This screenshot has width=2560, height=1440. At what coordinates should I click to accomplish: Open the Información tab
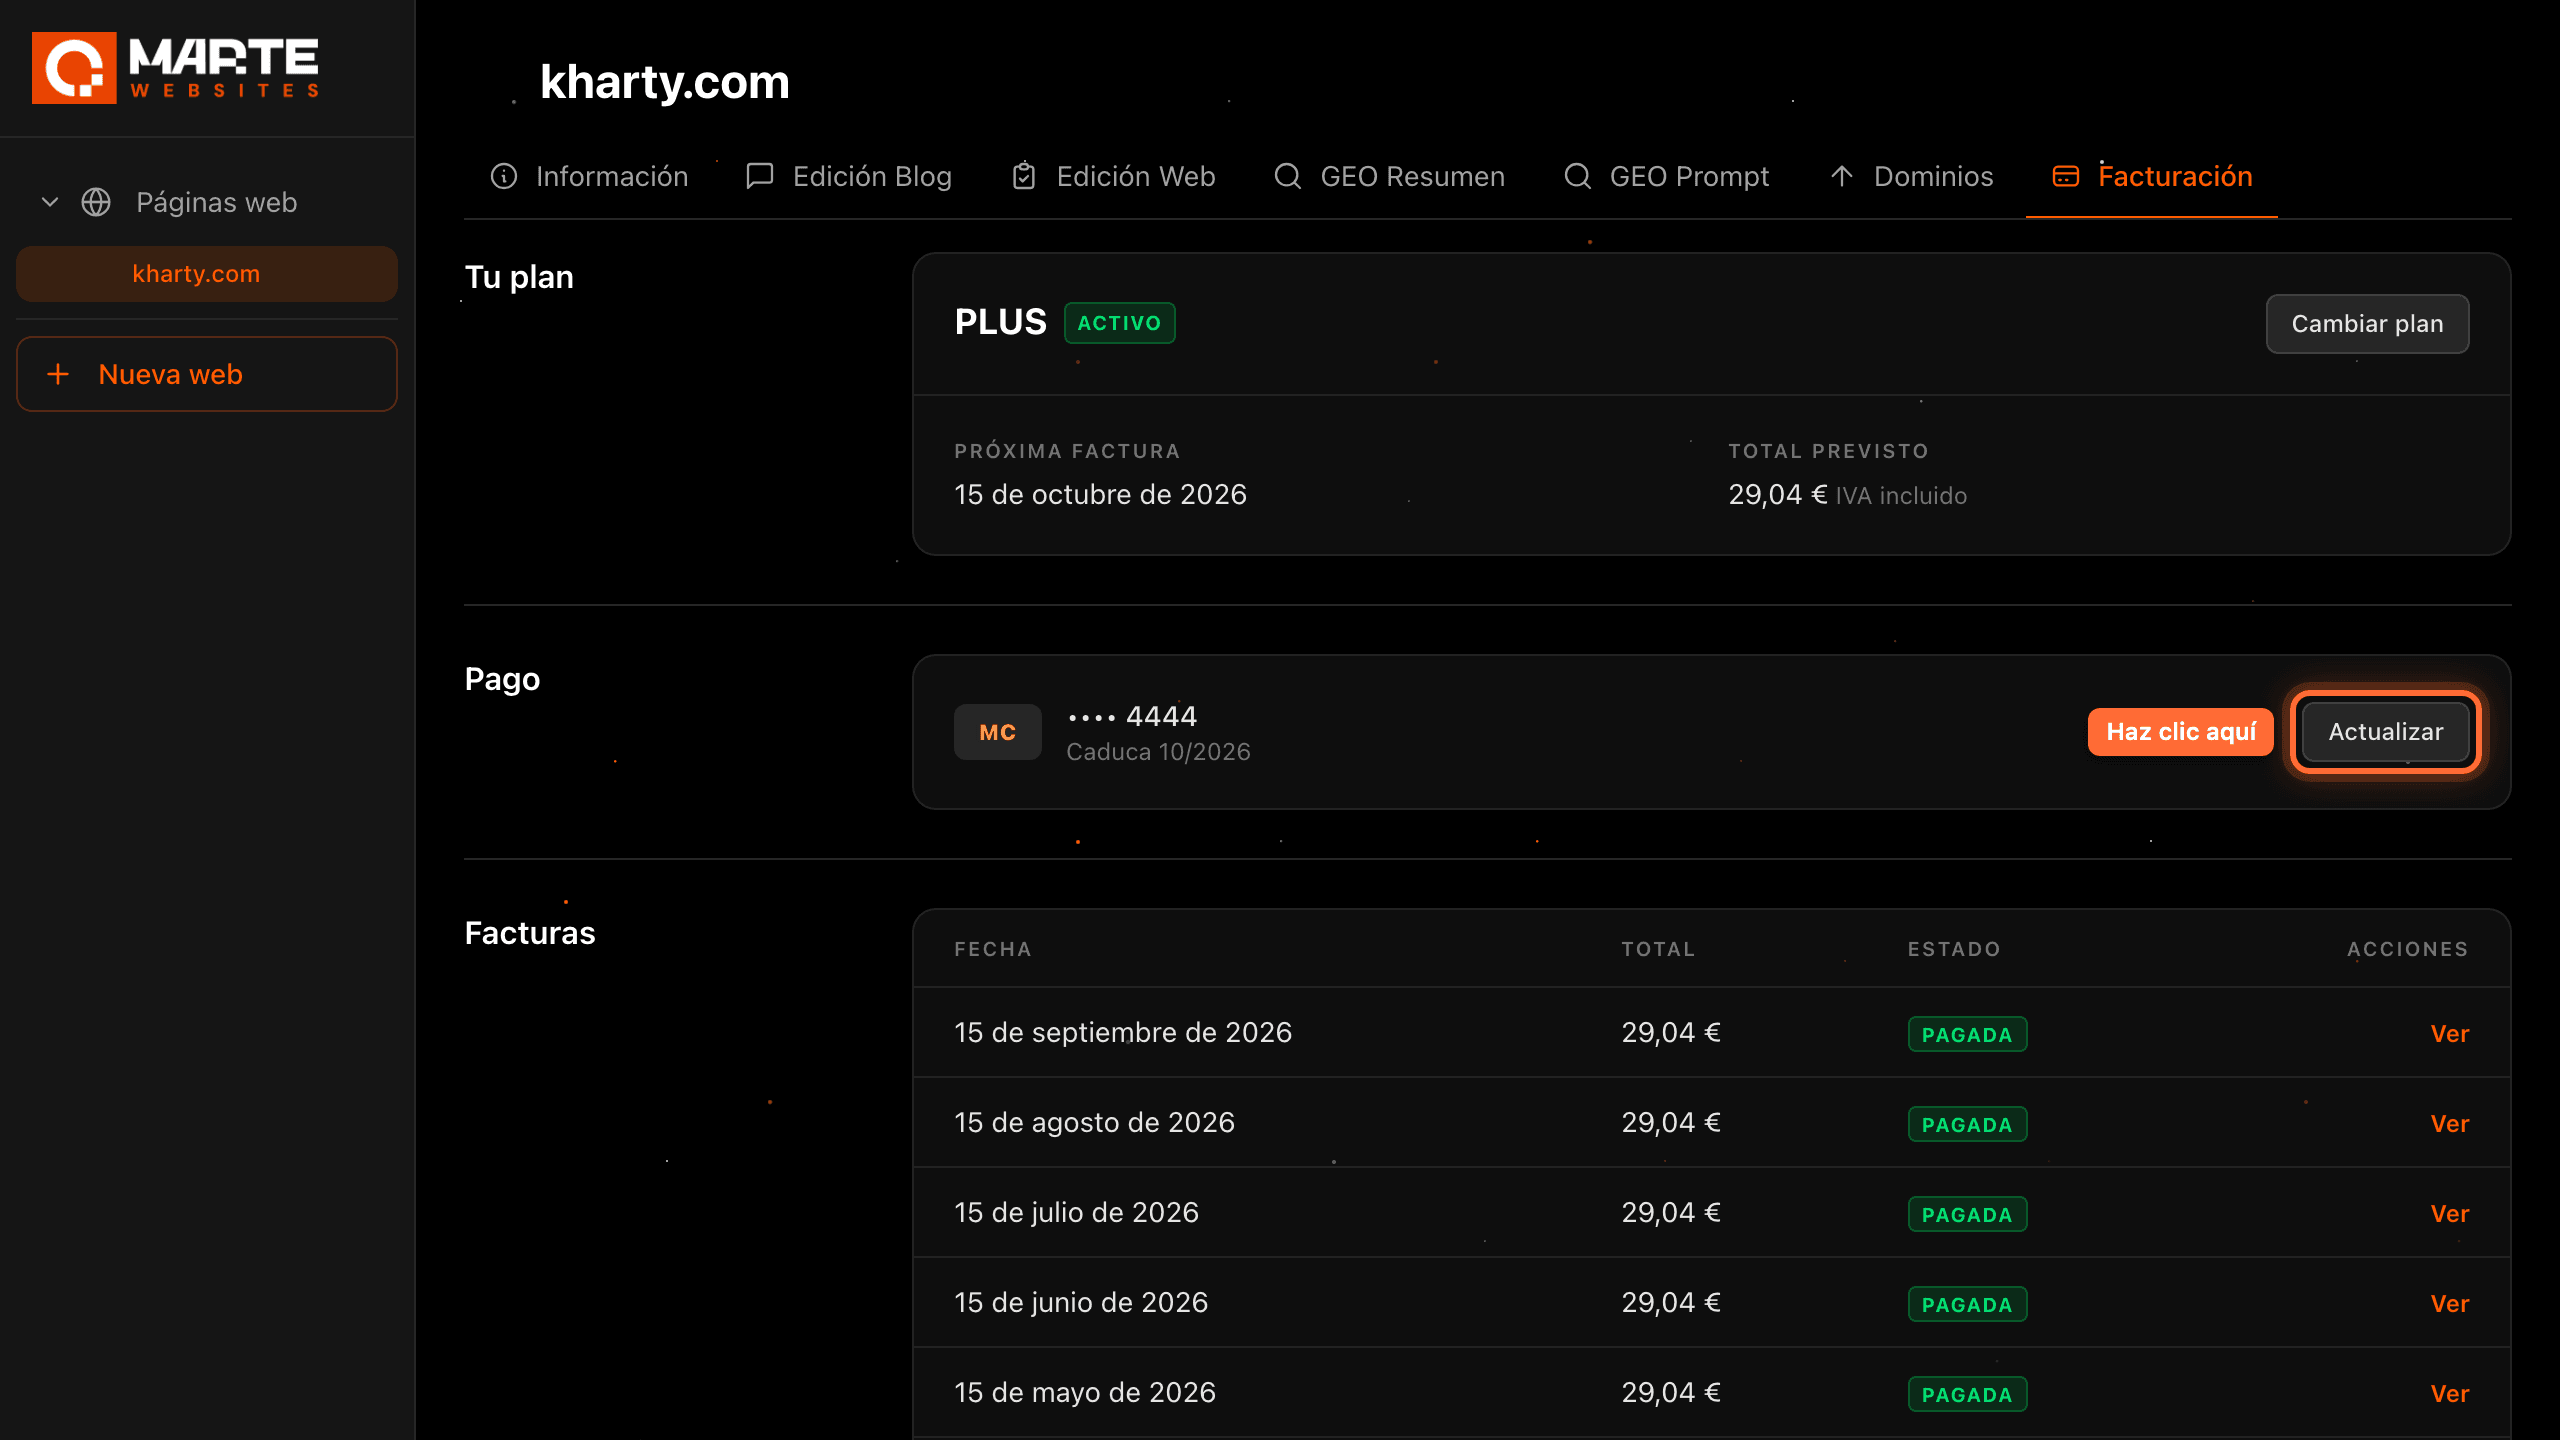coord(590,176)
